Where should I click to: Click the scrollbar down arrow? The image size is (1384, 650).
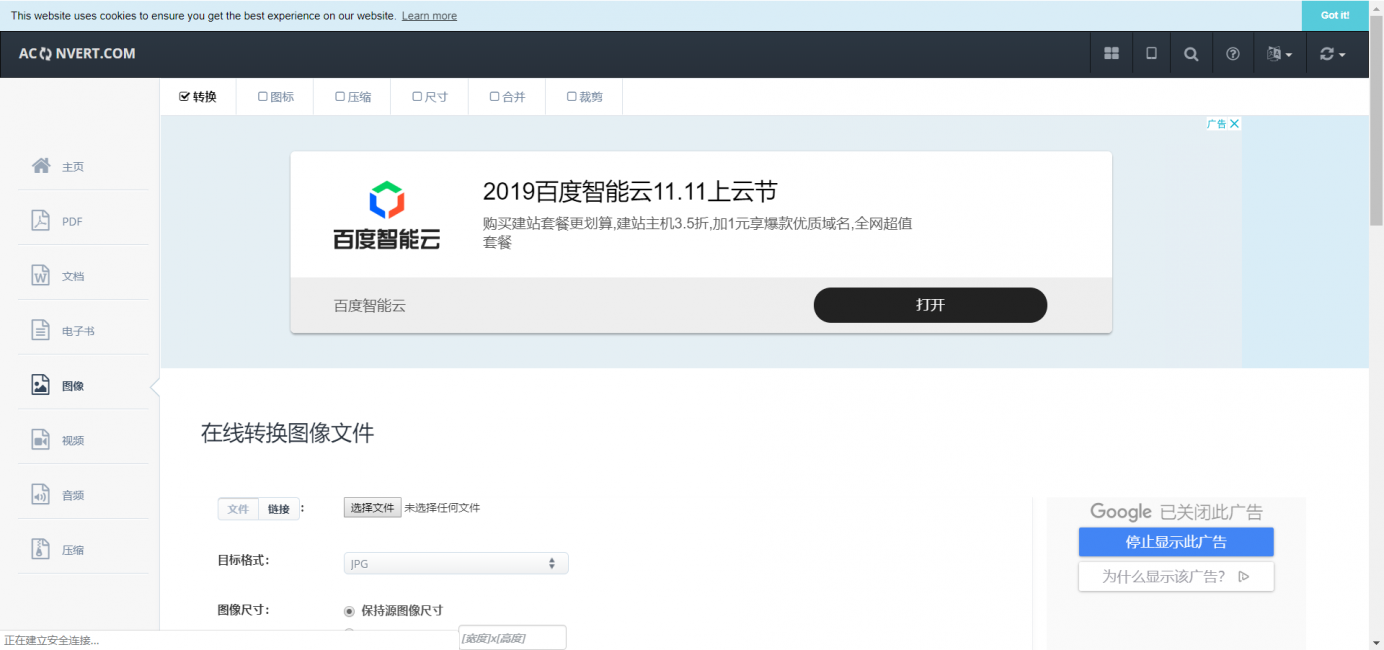[1376, 641]
